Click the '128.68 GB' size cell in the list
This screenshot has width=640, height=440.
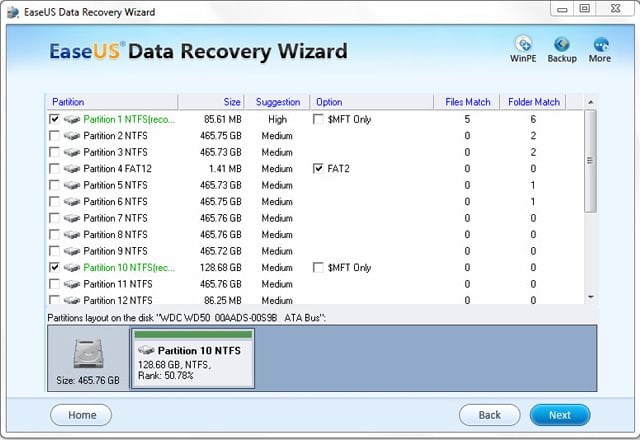pos(221,268)
